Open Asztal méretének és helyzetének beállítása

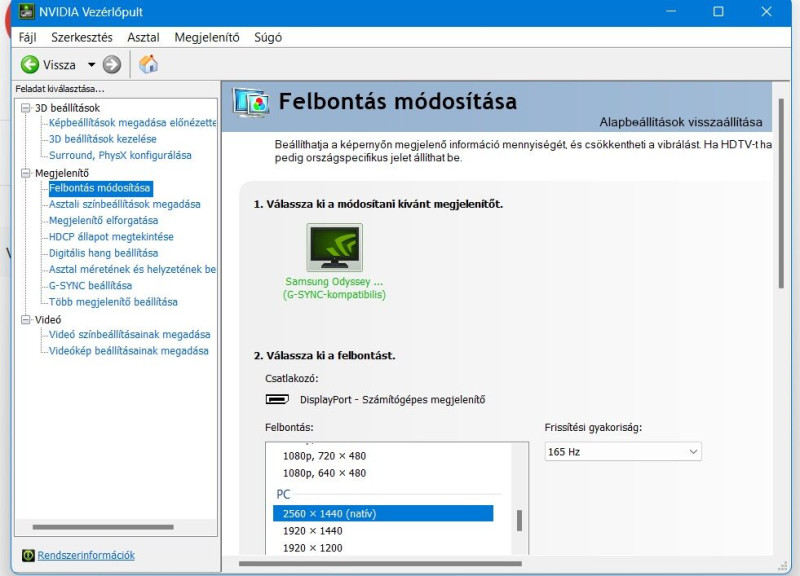(132, 269)
